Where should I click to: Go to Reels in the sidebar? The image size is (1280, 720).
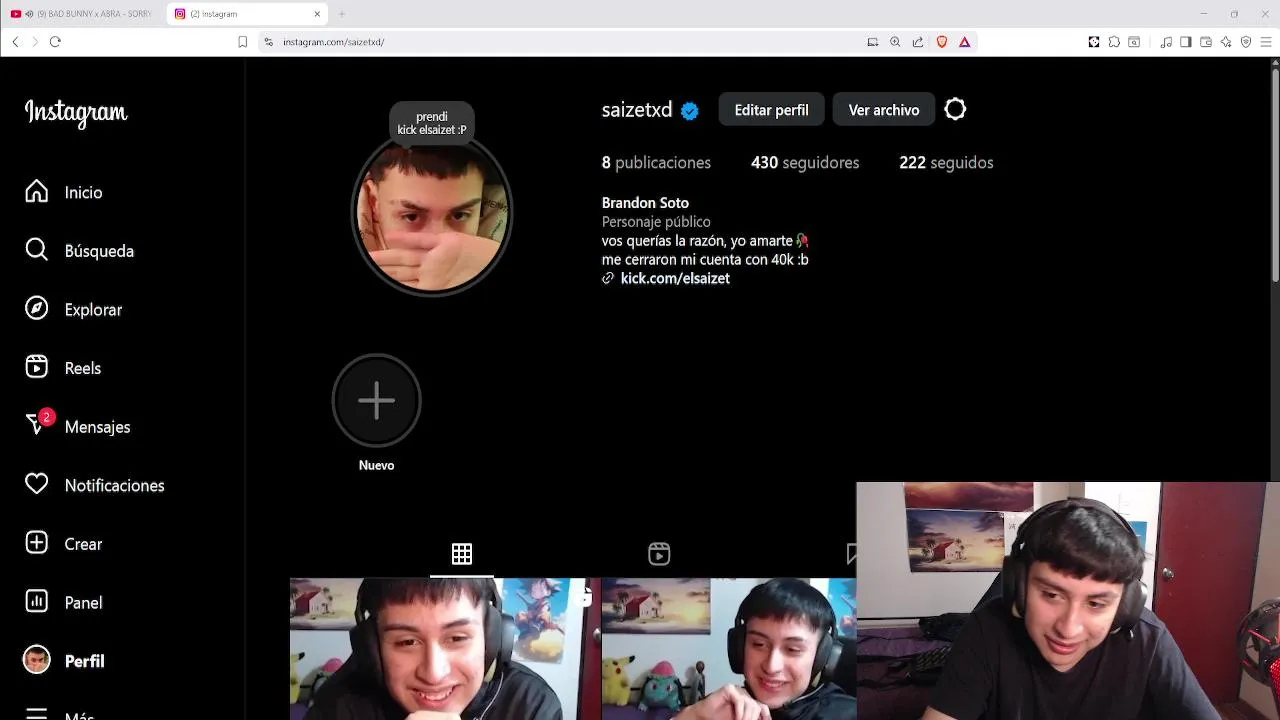point(63,368)
